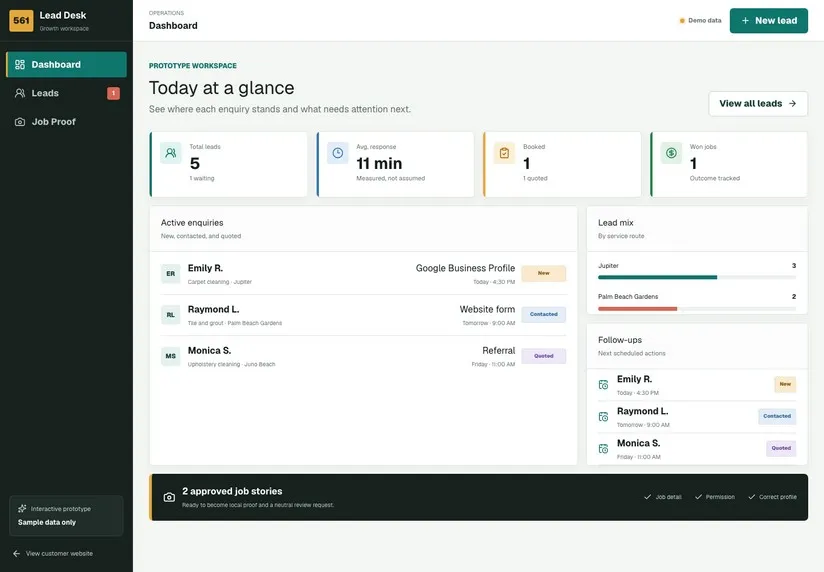Open Monica S. in Active enquiries
824x572 pixels.
coord(363,356)
